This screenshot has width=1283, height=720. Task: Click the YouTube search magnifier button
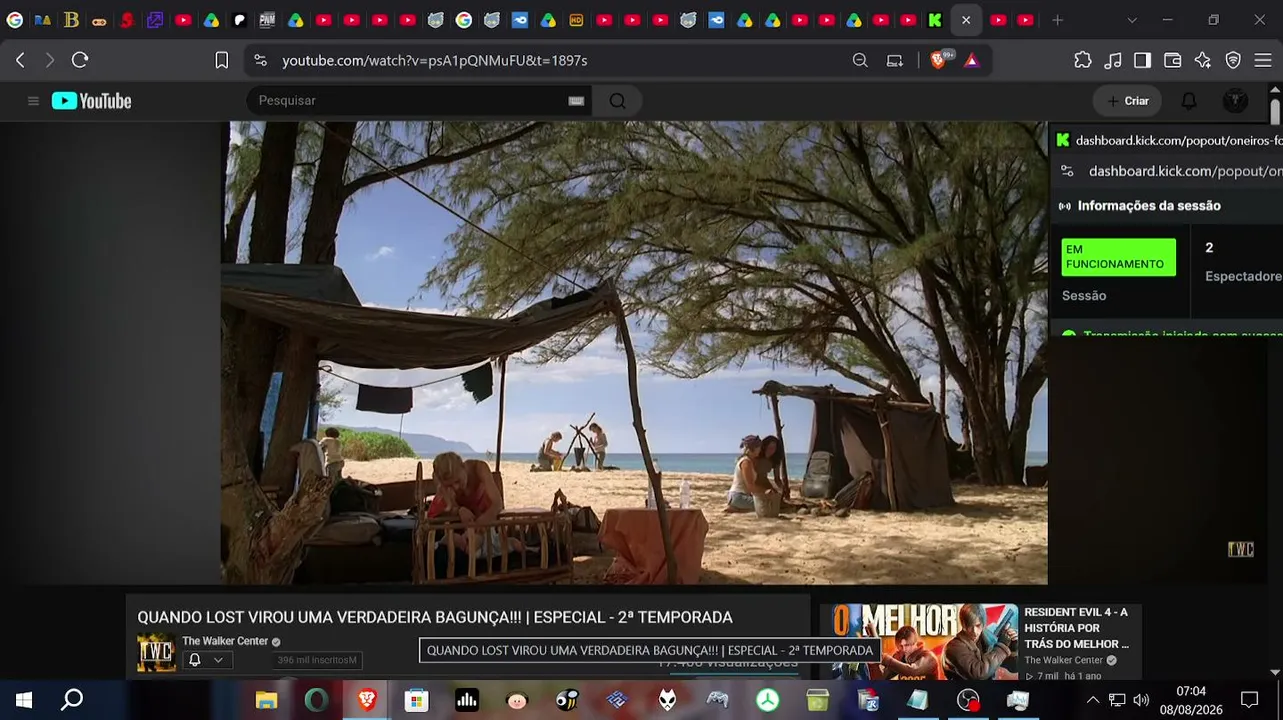617,100
